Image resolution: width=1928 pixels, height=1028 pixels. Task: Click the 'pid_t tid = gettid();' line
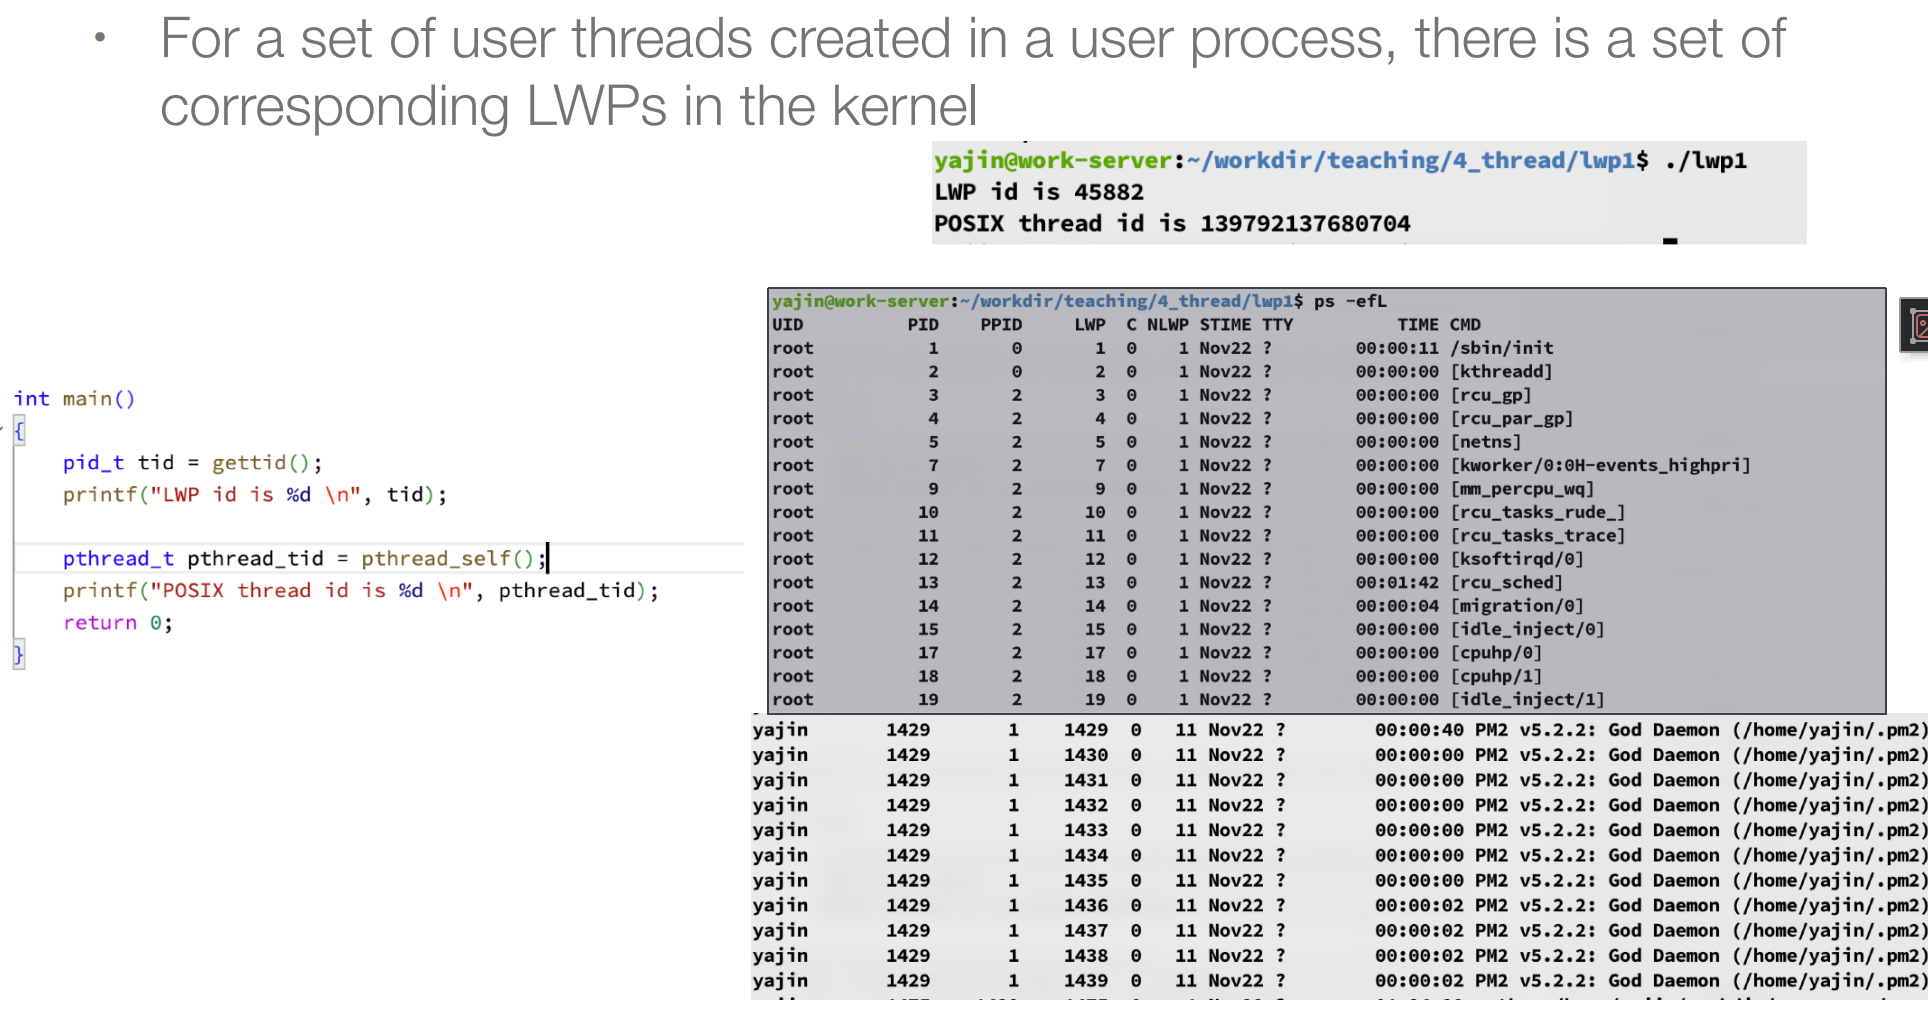(x=193, y=463)
